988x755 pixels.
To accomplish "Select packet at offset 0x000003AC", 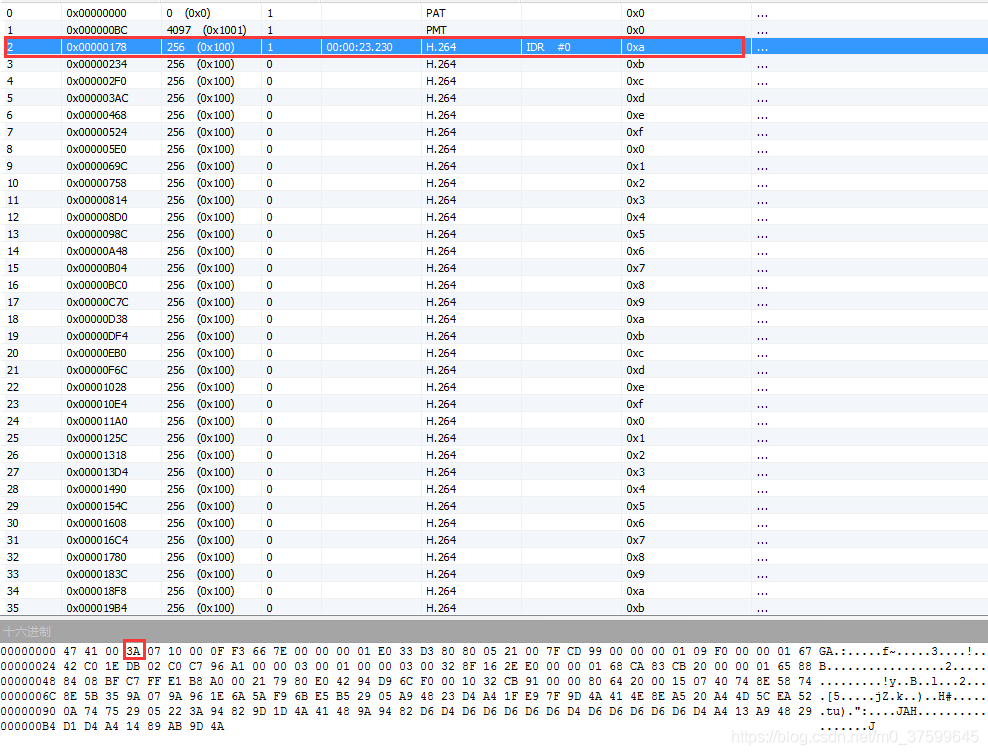I will pyautogui.click(x=494, y=98).
